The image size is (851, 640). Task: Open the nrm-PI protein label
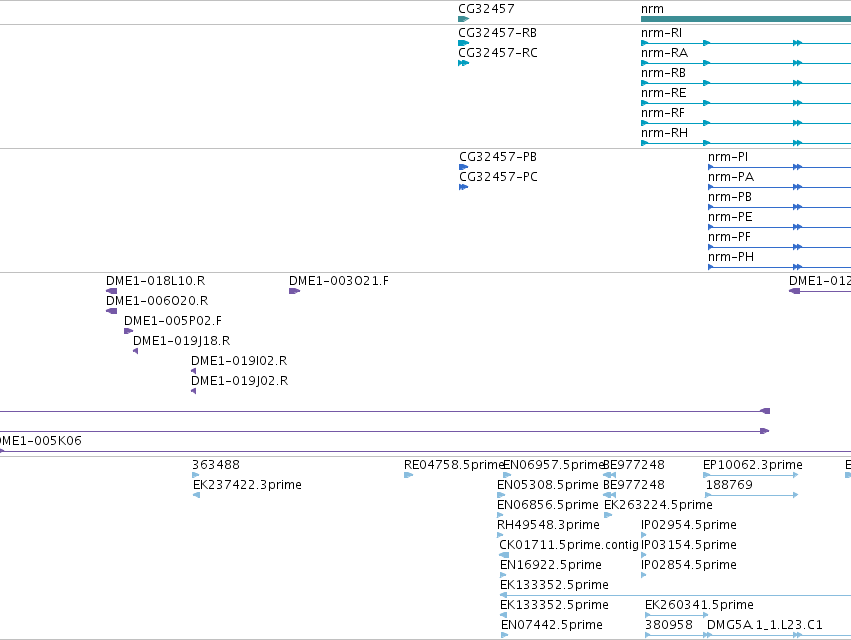pyautogui.click(x=728, y=157)
